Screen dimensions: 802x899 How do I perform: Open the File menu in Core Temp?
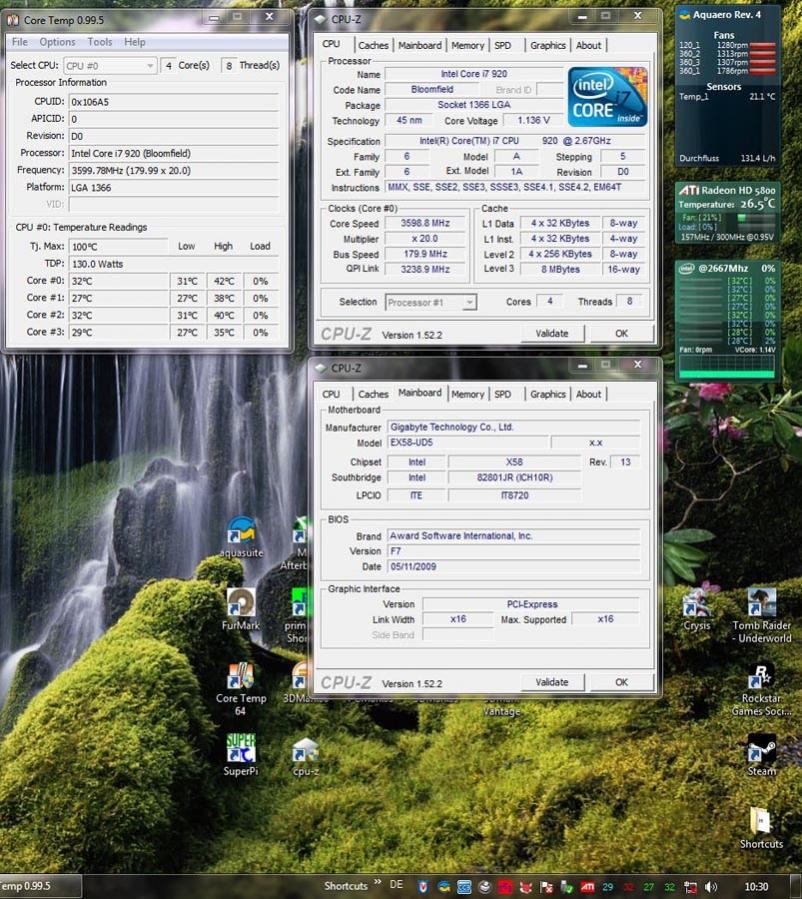19,42
